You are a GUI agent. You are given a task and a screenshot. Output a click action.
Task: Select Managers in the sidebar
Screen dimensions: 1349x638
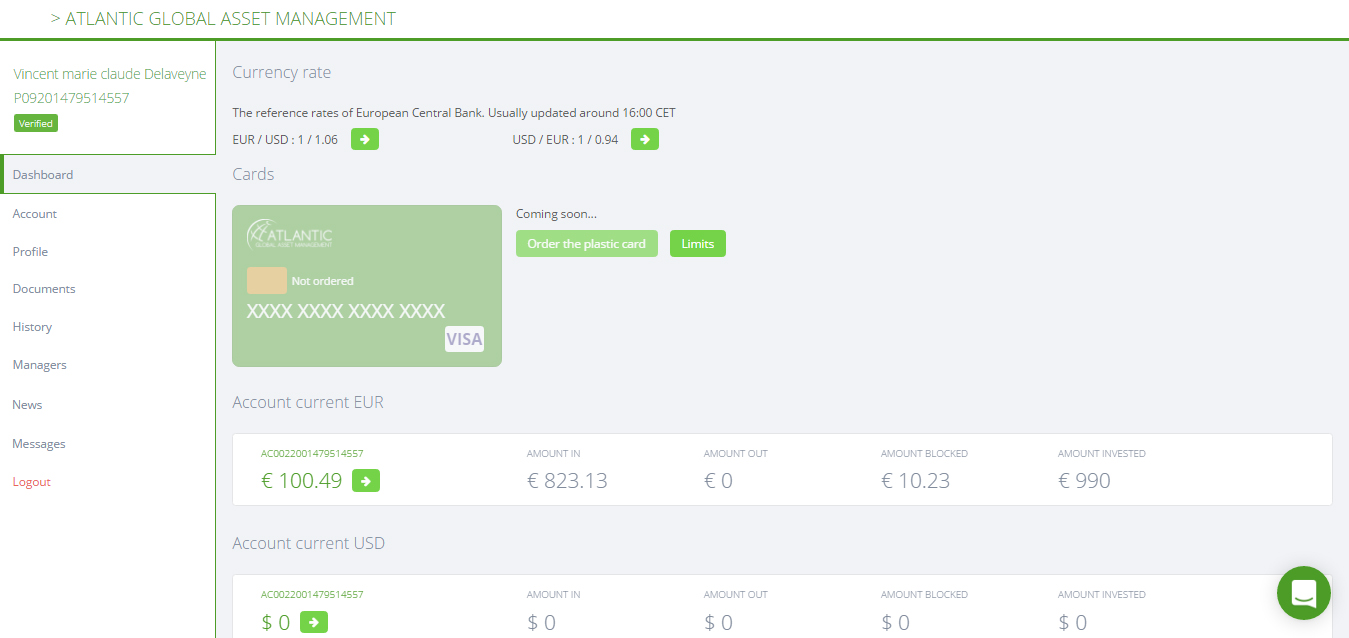point(40,365)
